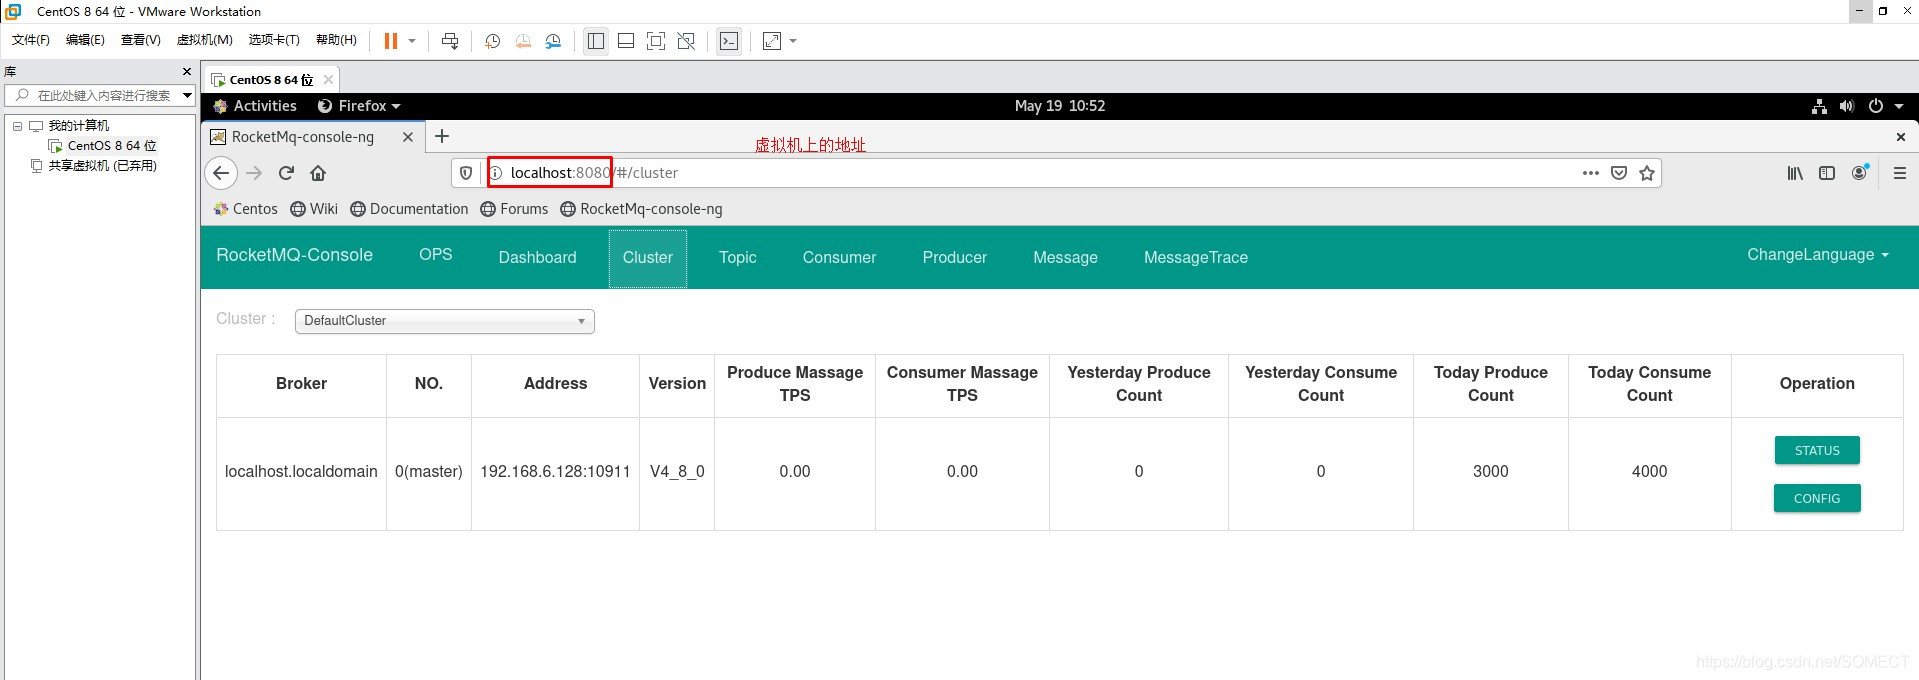Viewport: 1919px width, 680px height.
Task: Click the STATUS button for the broker
Action: coord(1817,451)
